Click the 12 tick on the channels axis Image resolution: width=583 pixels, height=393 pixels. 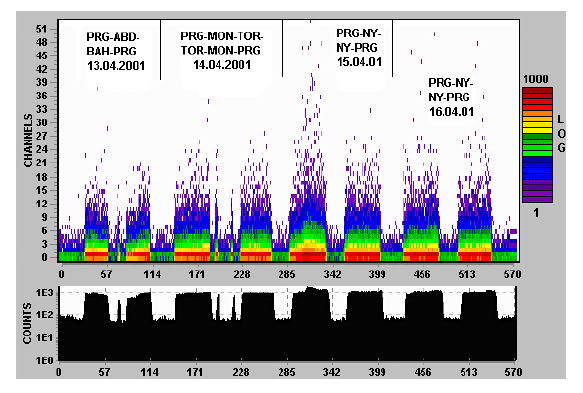coord(42,204)
